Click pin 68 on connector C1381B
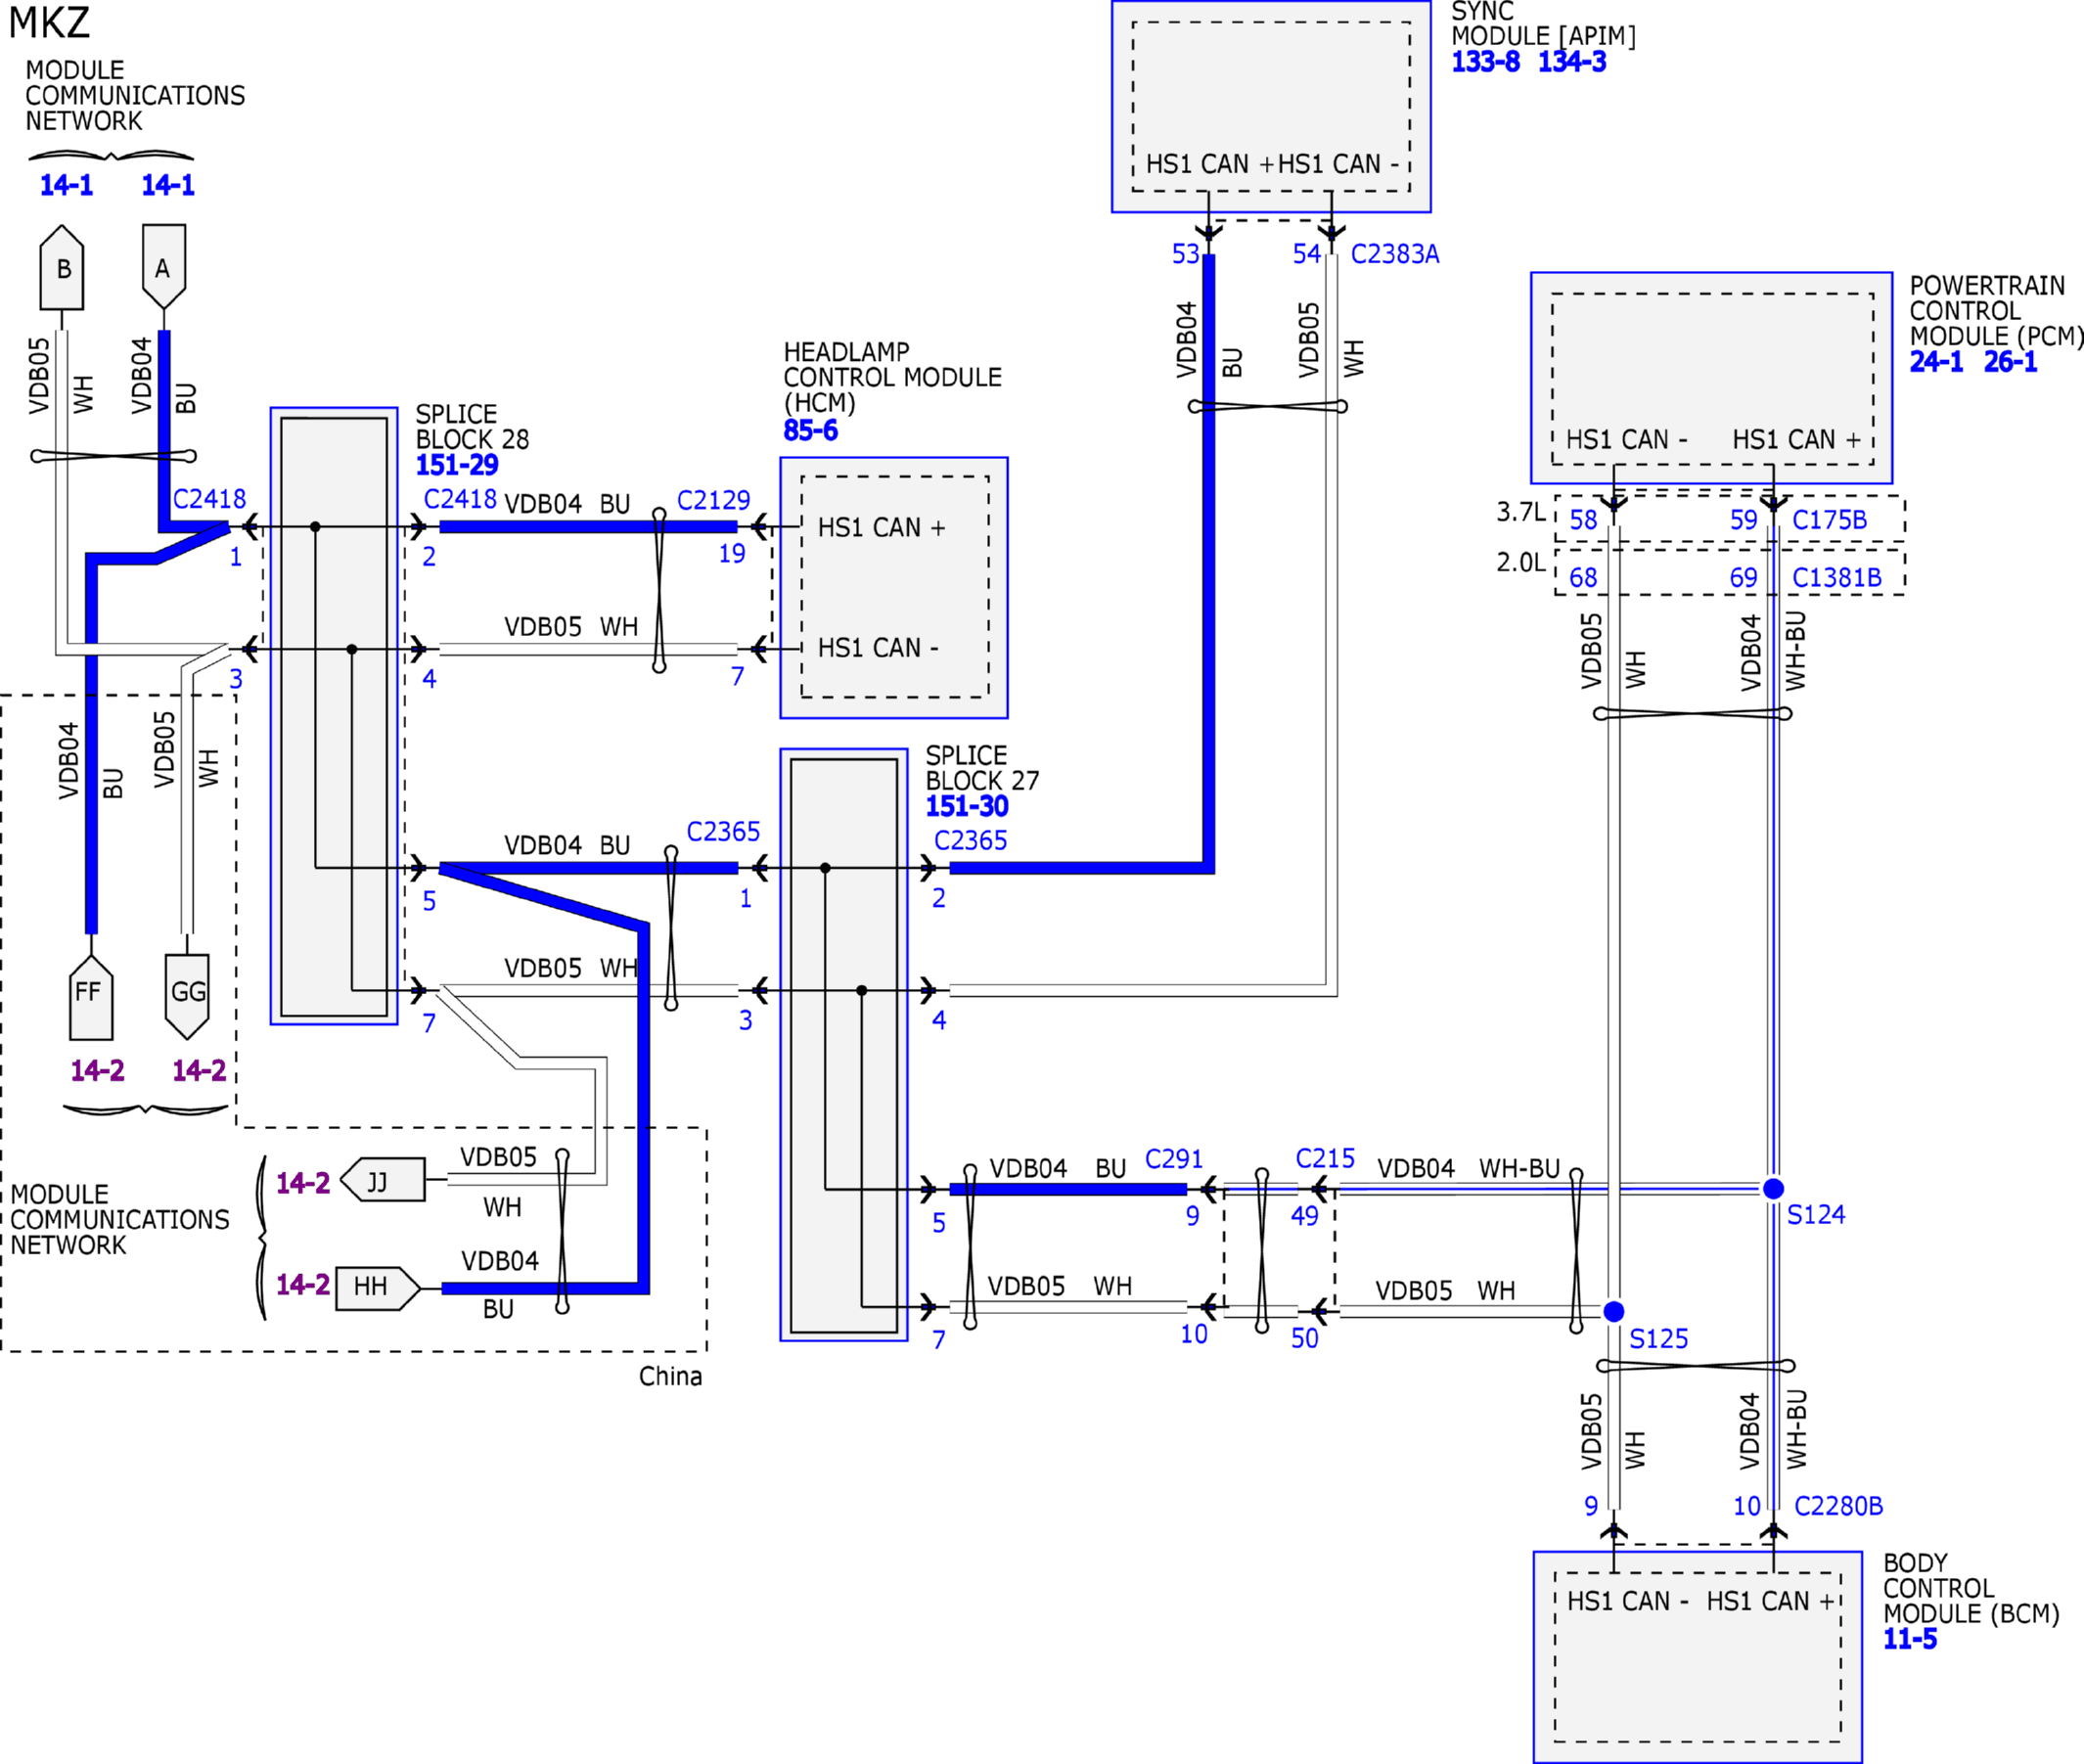 pos(1583,578)
